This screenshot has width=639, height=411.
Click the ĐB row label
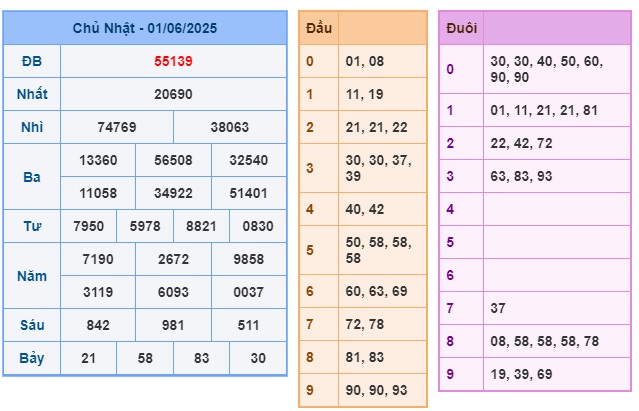[x=32, y=61]
